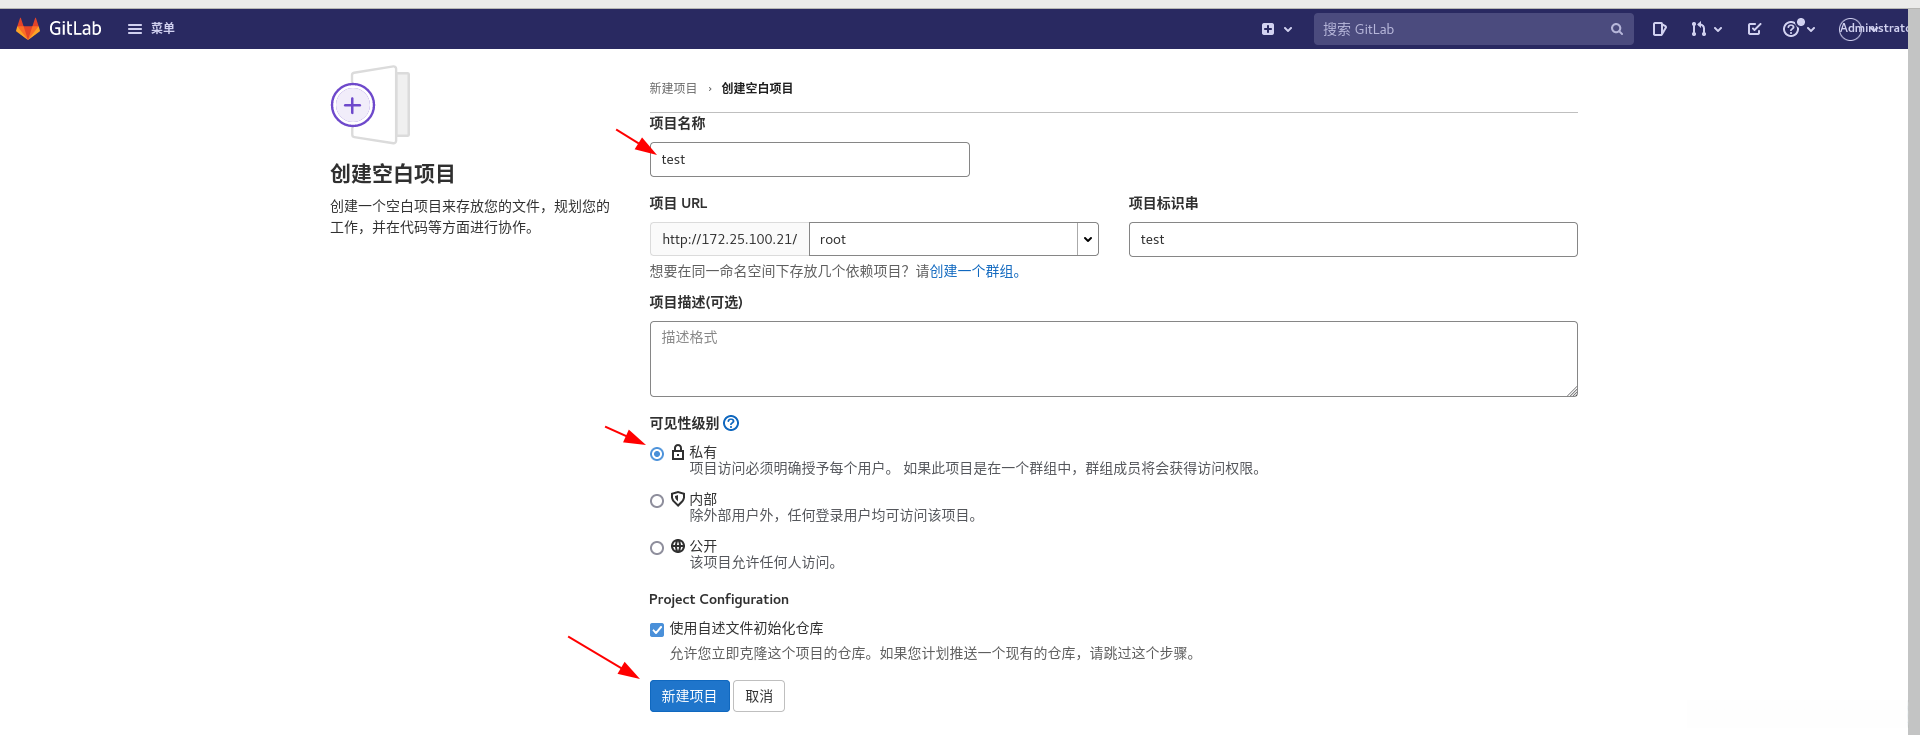
Task: Click the 项目描述 text area
Action: pyautogui.click(x=1113, y=359)
